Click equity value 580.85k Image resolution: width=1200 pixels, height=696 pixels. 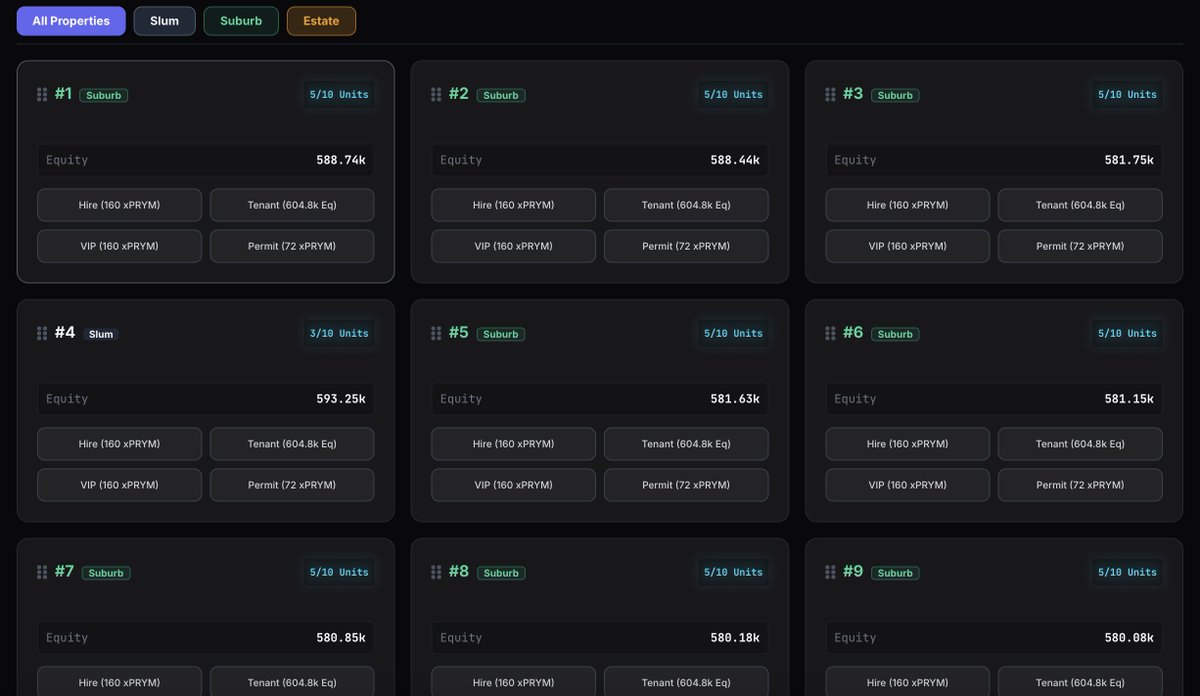point(341,638)
